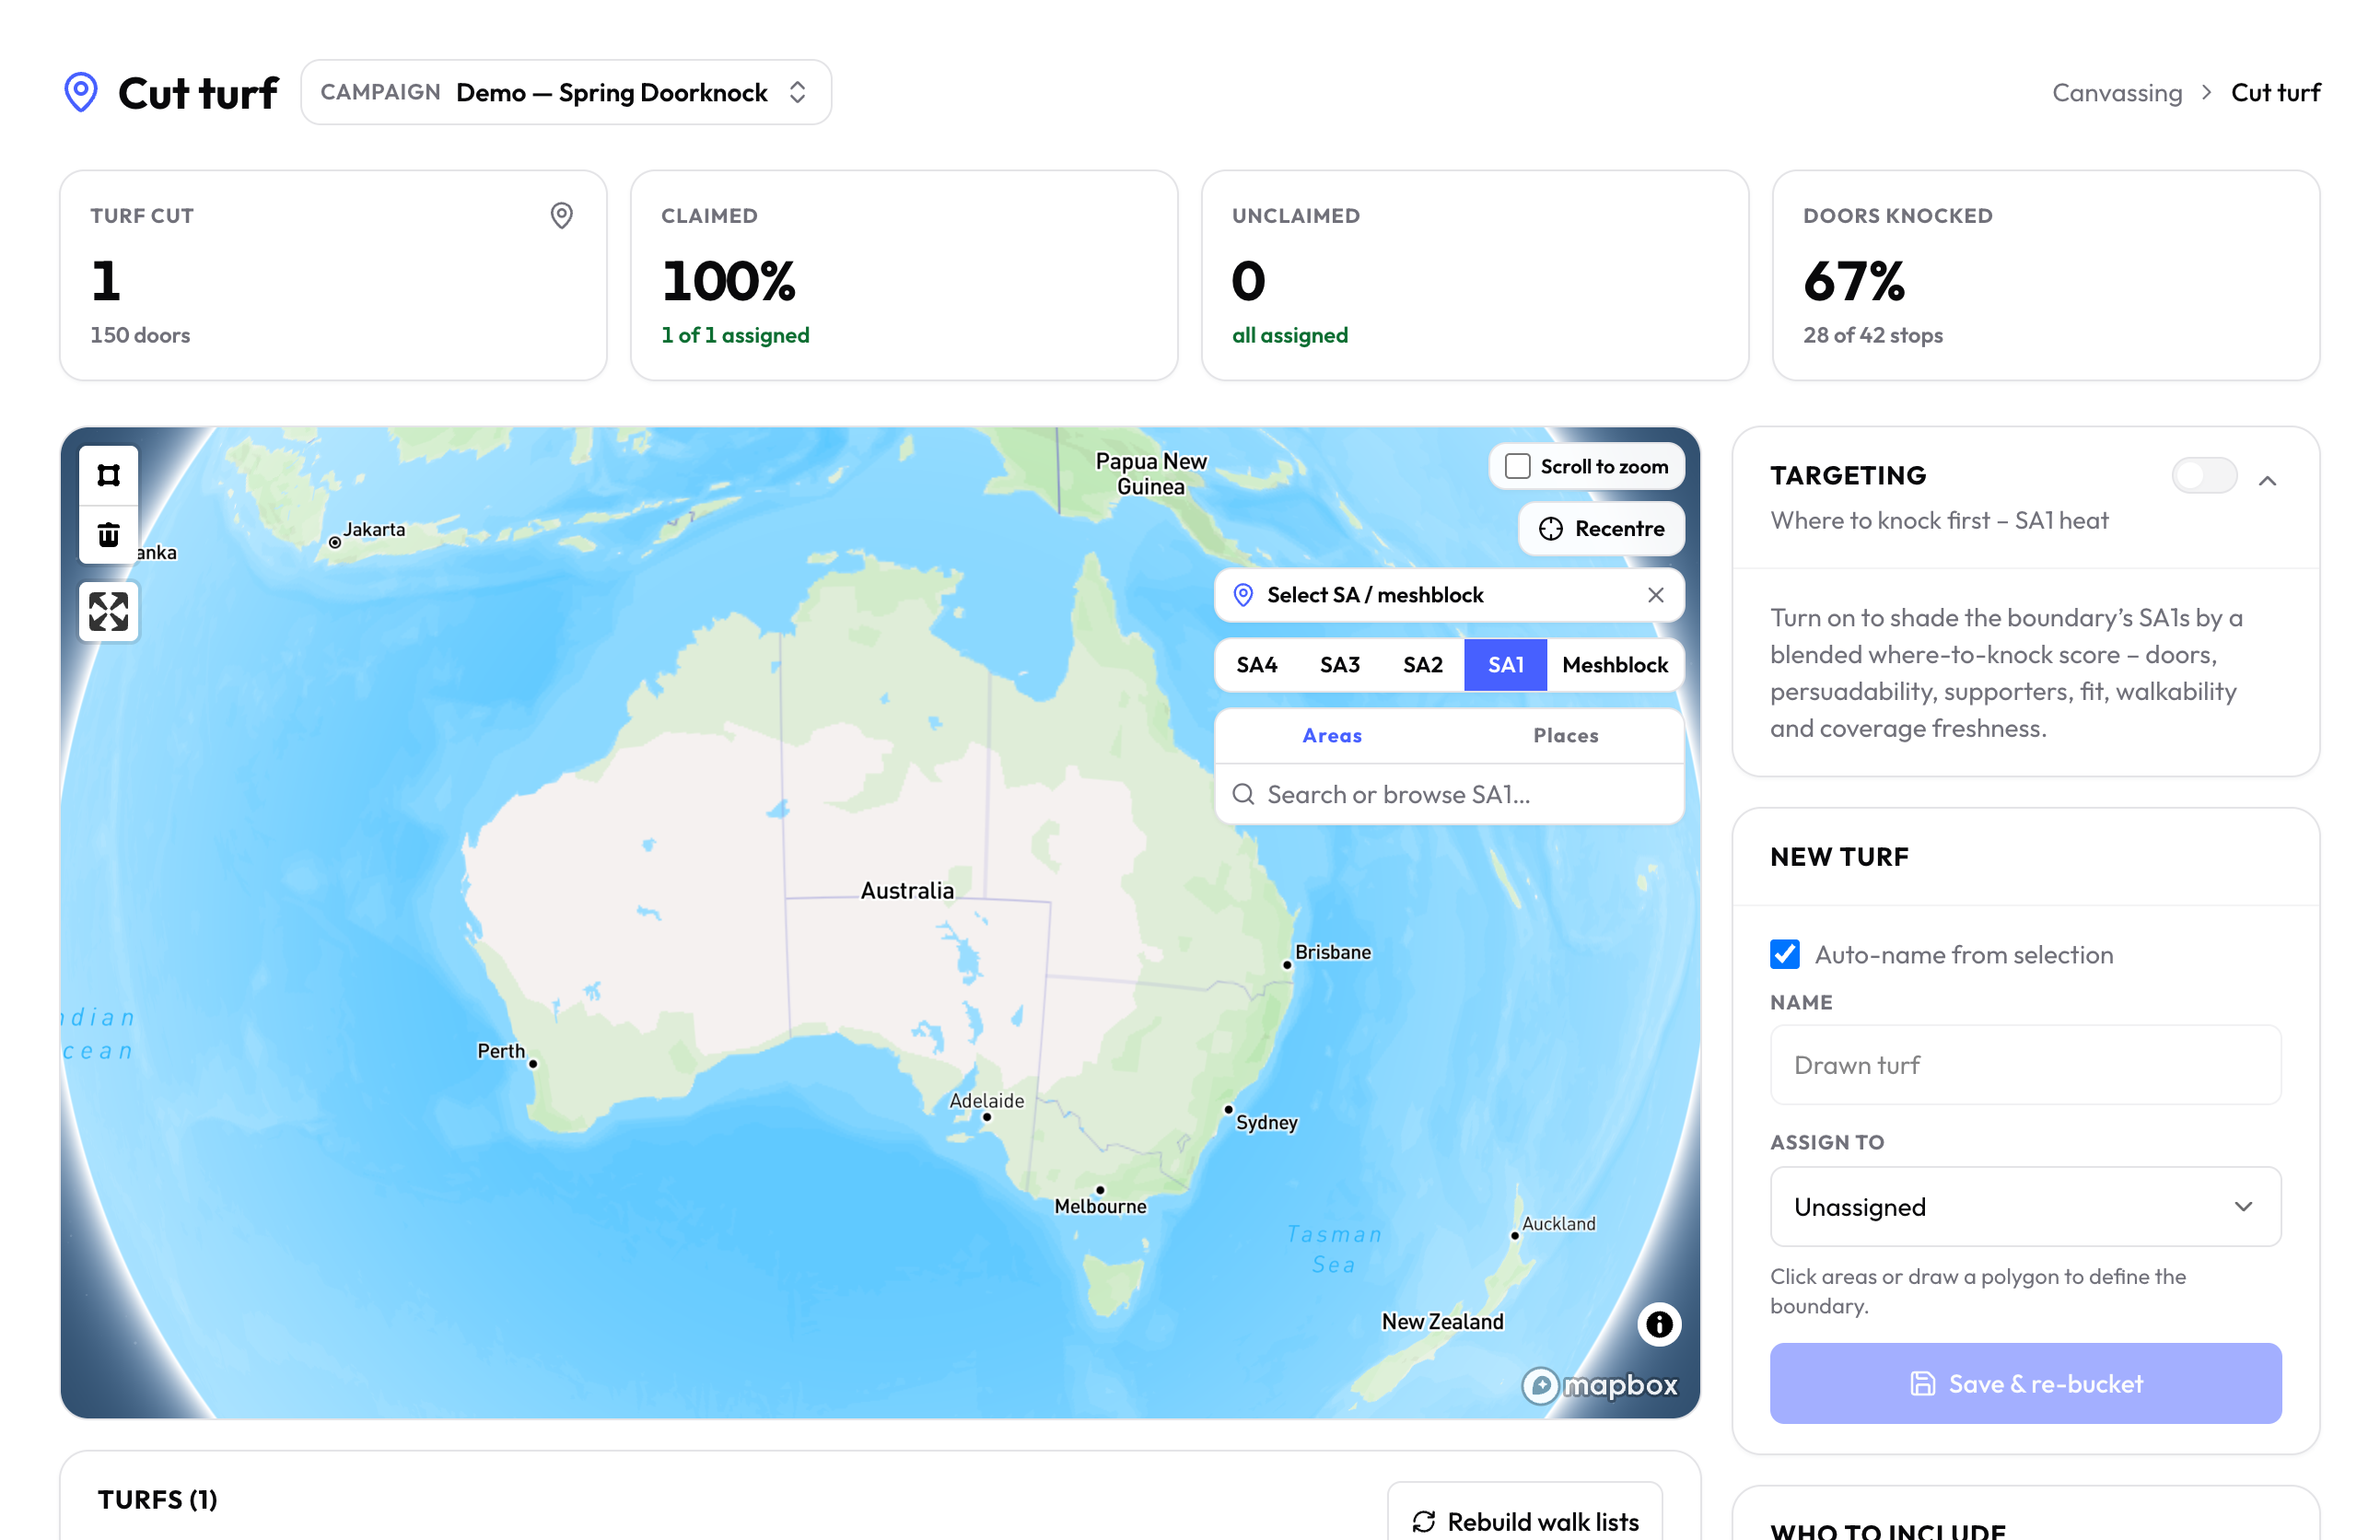Screen dimensions: 2380x1540
Task: Click Save & re-bucket button
Action: click(2025, 1383)
